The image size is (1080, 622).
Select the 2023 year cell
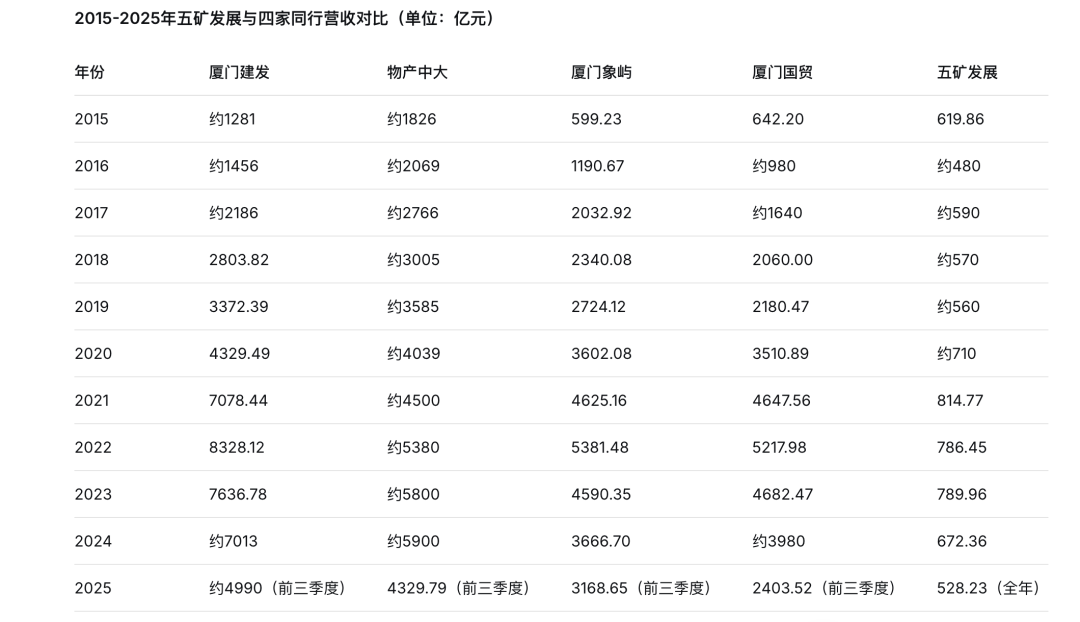93,495
